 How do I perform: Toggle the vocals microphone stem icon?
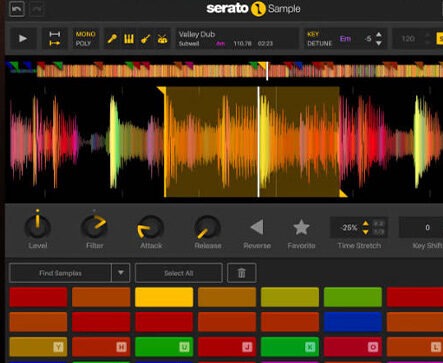click(x=112, y=39)
